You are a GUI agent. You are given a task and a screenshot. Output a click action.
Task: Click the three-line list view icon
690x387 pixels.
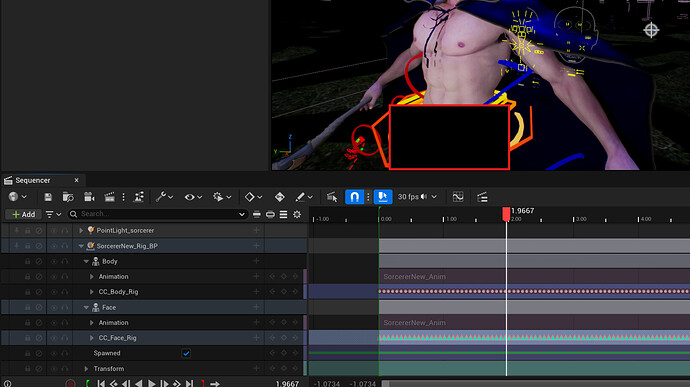(x=283, y=214)
